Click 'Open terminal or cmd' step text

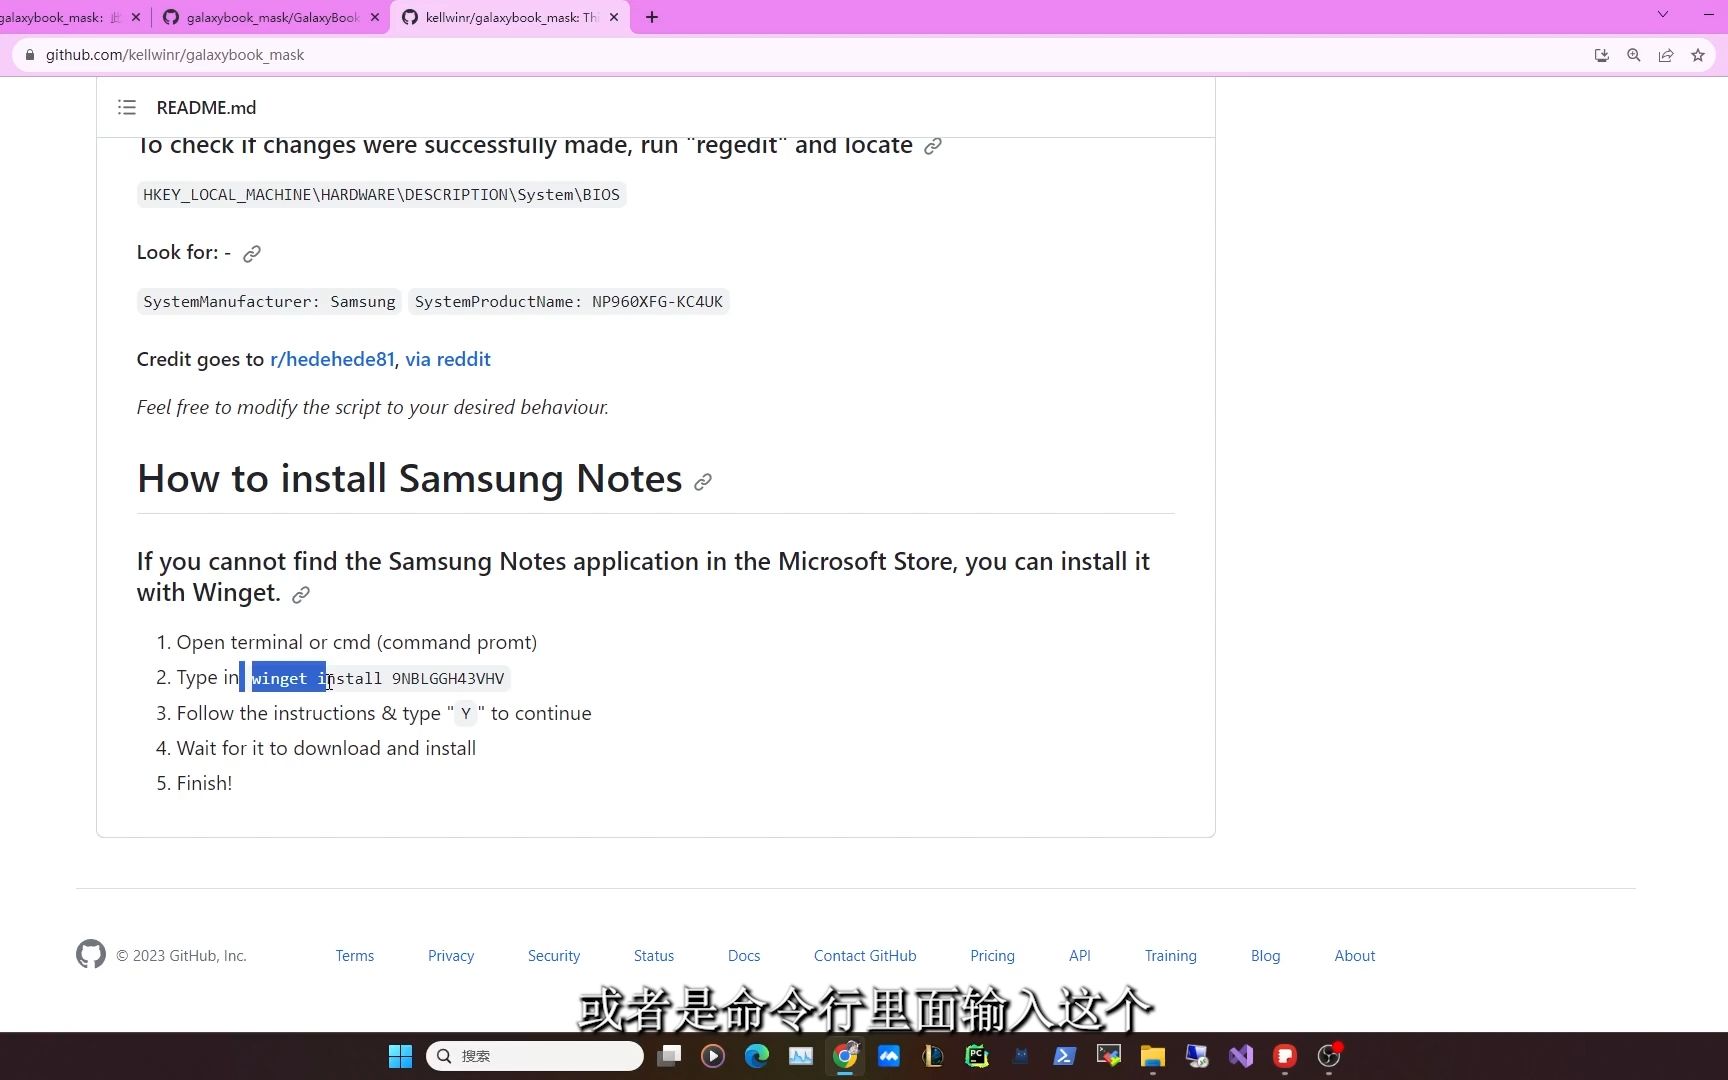[x=357, y=643]
